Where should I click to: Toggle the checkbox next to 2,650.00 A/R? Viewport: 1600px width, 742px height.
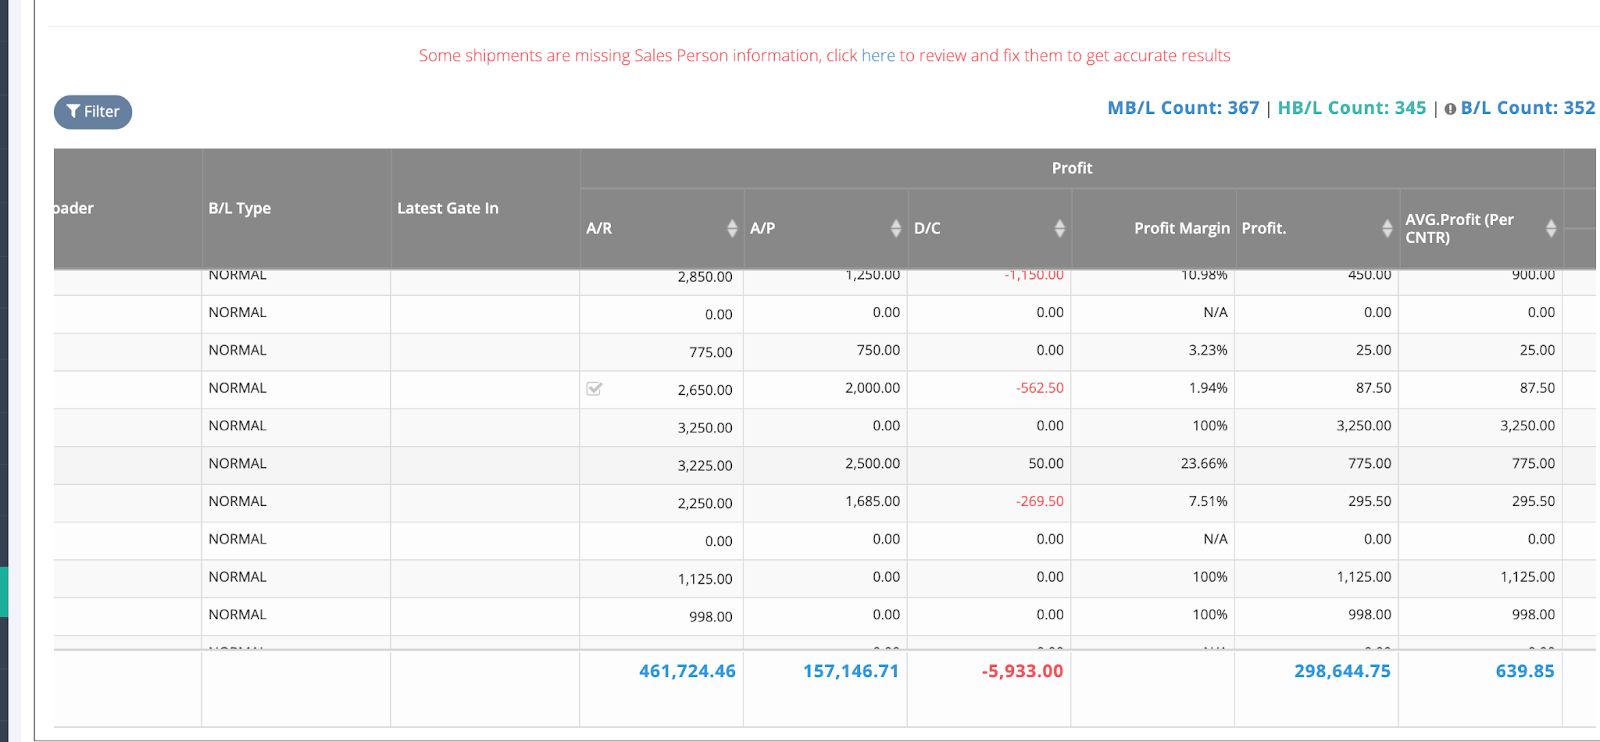tap(594, 389)
